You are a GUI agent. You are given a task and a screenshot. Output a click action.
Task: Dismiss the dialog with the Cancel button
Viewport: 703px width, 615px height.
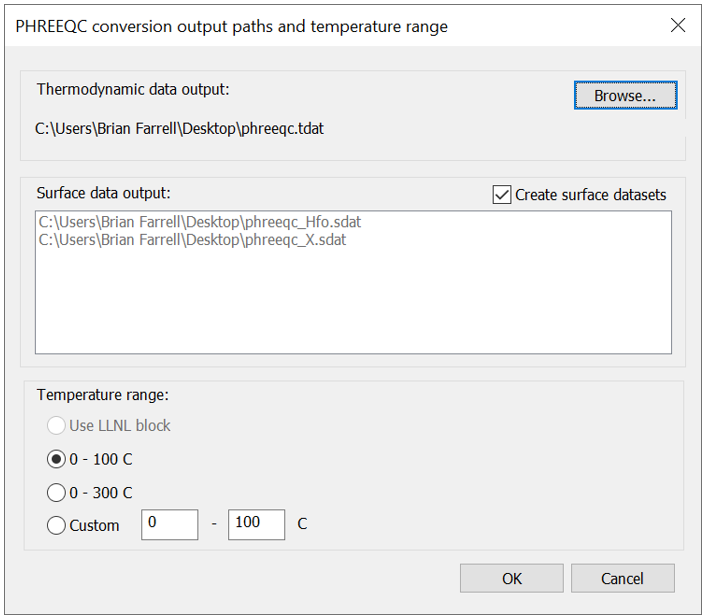pyautogui.click(x=622, y=578)
